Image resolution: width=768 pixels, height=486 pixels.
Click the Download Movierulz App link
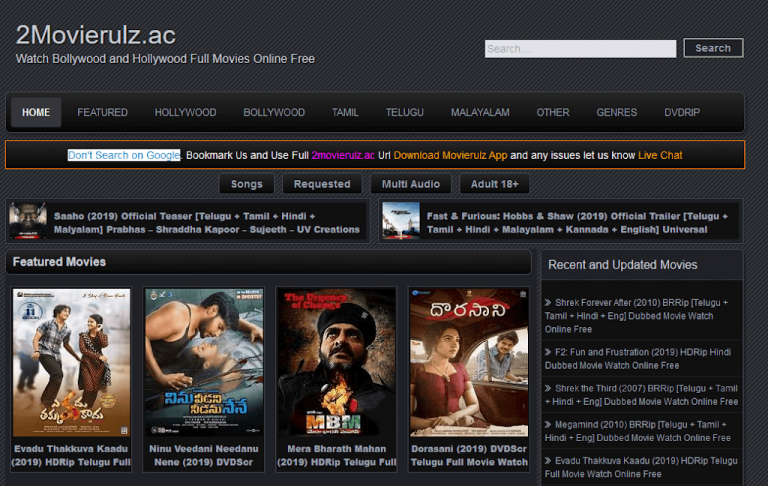tap(450, 155)
